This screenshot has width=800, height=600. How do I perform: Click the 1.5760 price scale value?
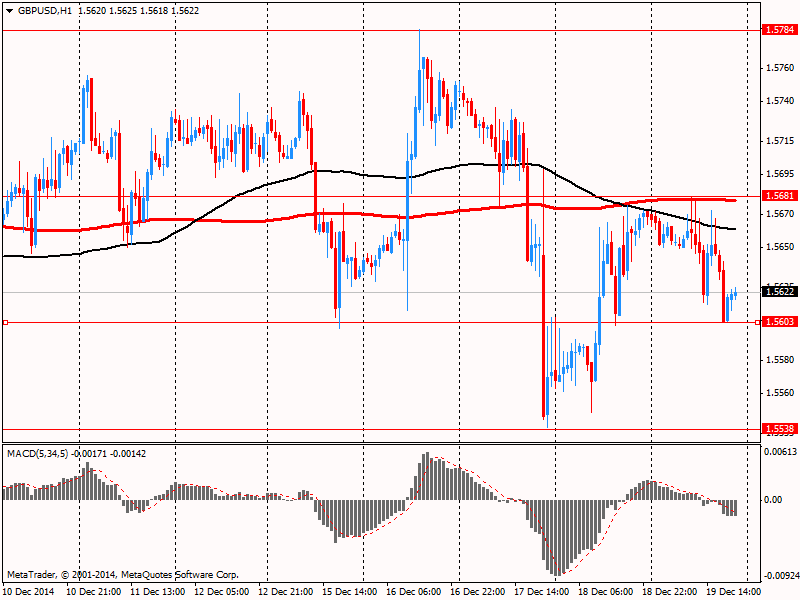click(781, 68)
